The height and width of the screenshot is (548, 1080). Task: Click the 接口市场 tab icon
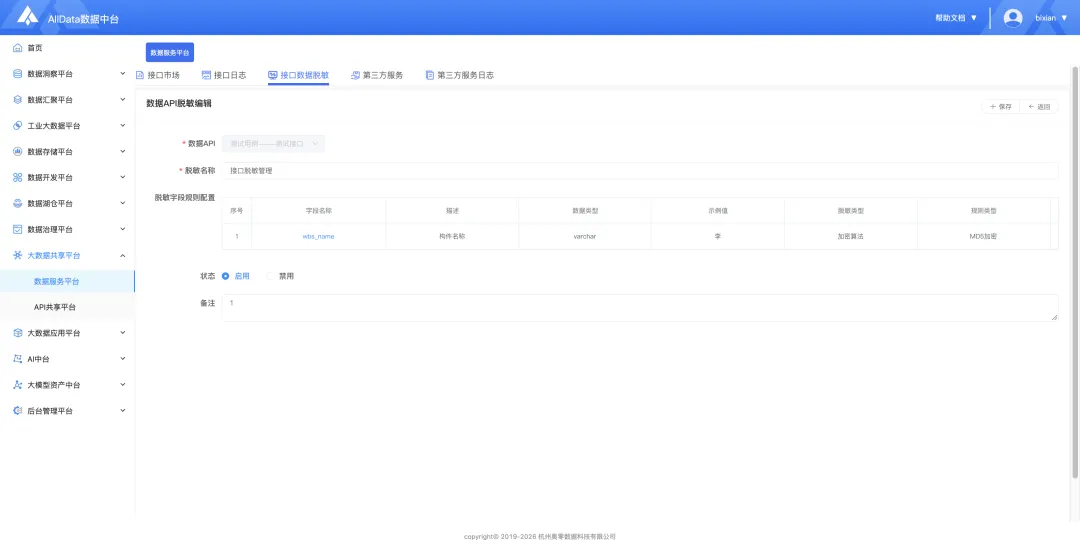[x=140, y=75]
